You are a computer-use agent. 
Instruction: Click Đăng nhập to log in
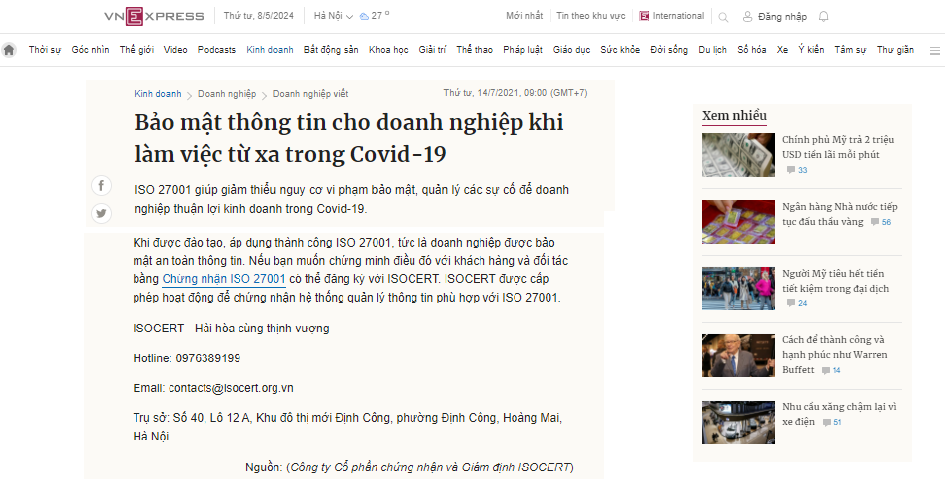[x=774, y=17]
